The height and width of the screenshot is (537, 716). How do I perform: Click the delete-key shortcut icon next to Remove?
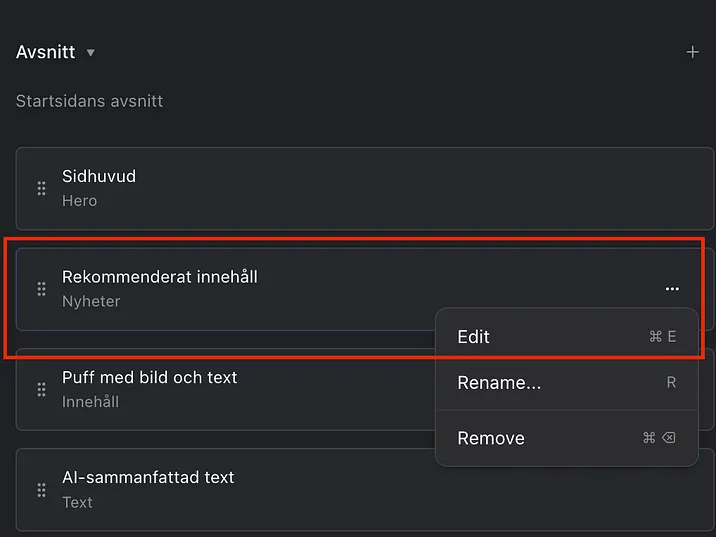[x=667, y=438]
